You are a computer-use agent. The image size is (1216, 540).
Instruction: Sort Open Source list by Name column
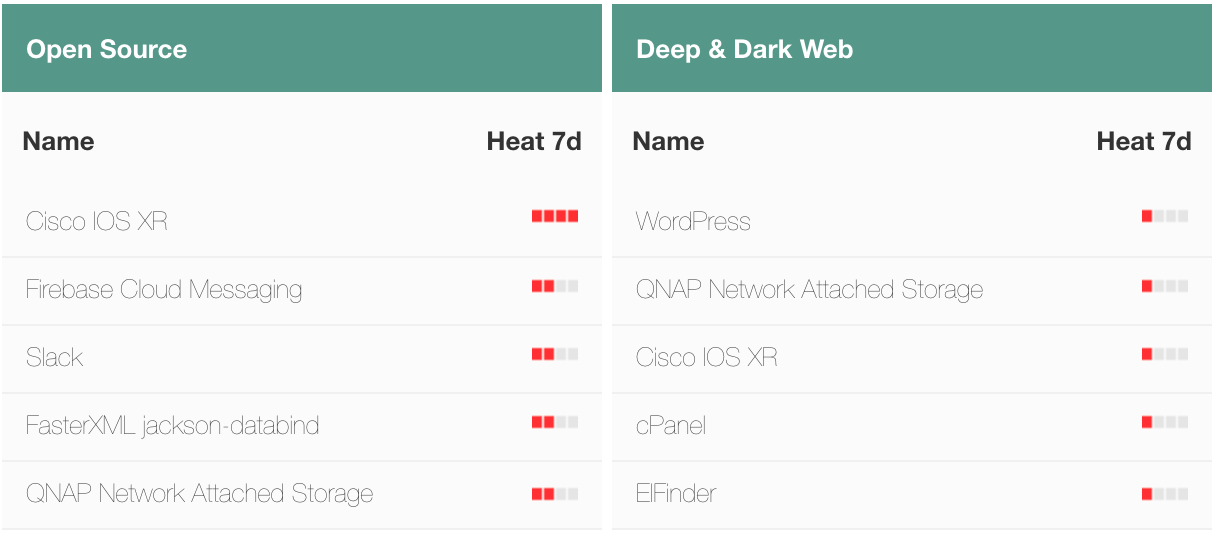[58, 141]
